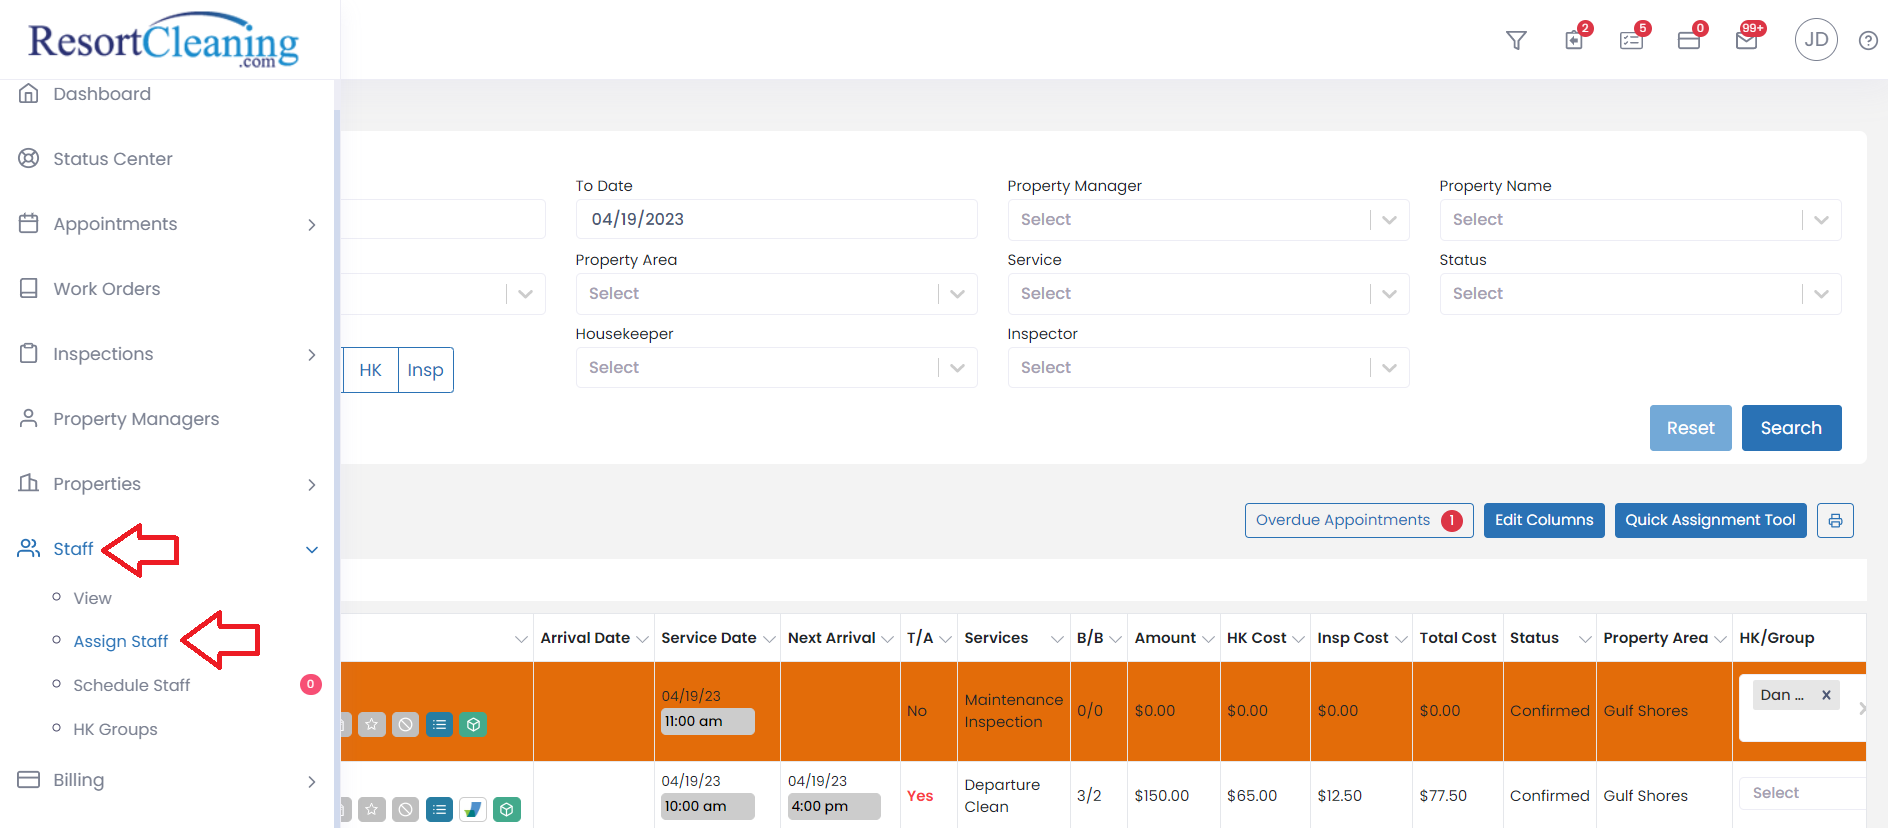Click the payment card icon with badge 0

tap(1689, 40)
